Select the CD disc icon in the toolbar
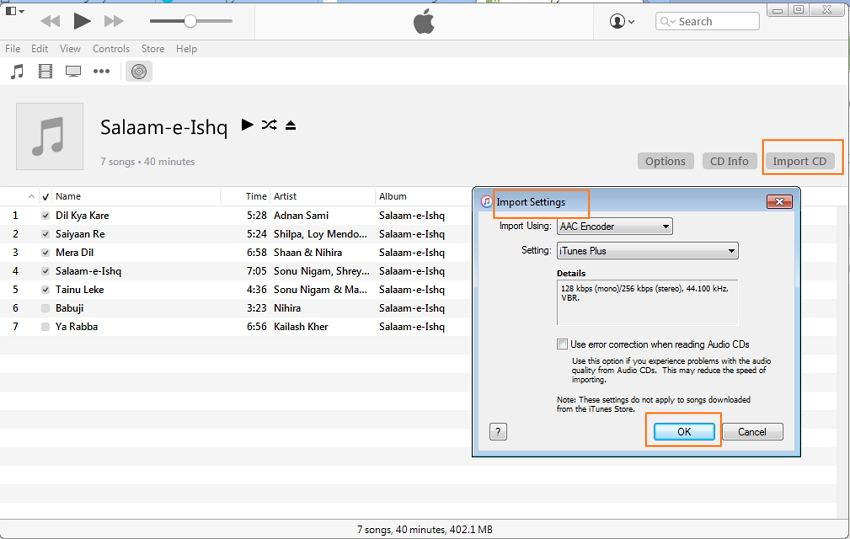 click(139, 71)
